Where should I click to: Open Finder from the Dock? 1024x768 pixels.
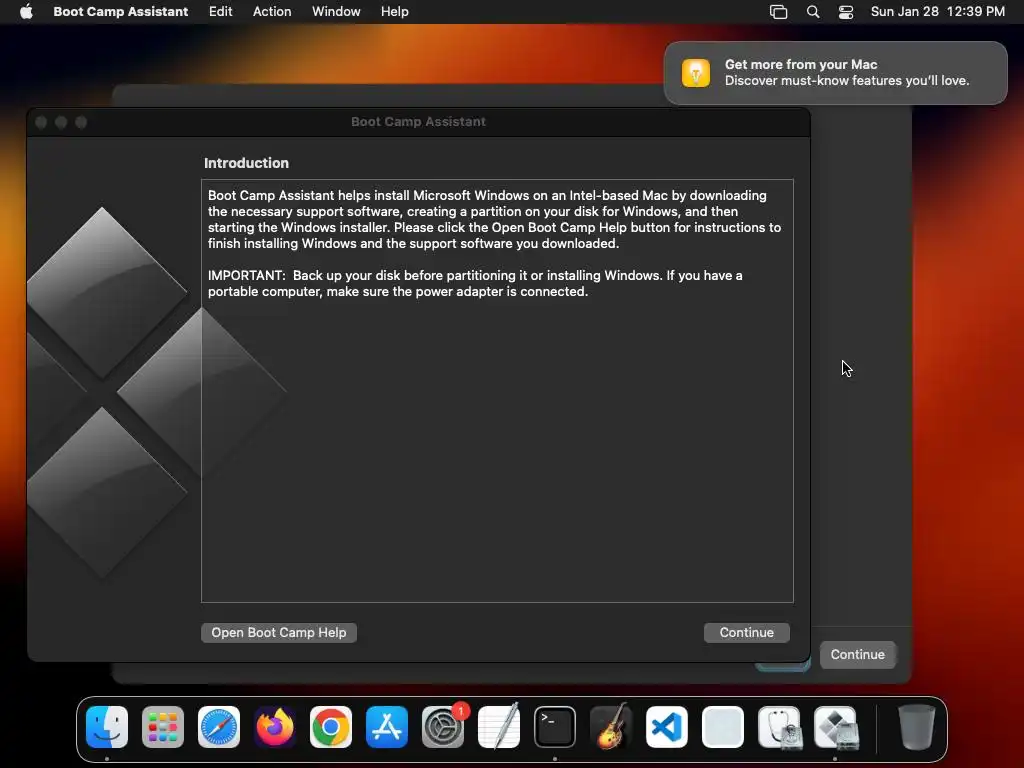pos(107,727)
